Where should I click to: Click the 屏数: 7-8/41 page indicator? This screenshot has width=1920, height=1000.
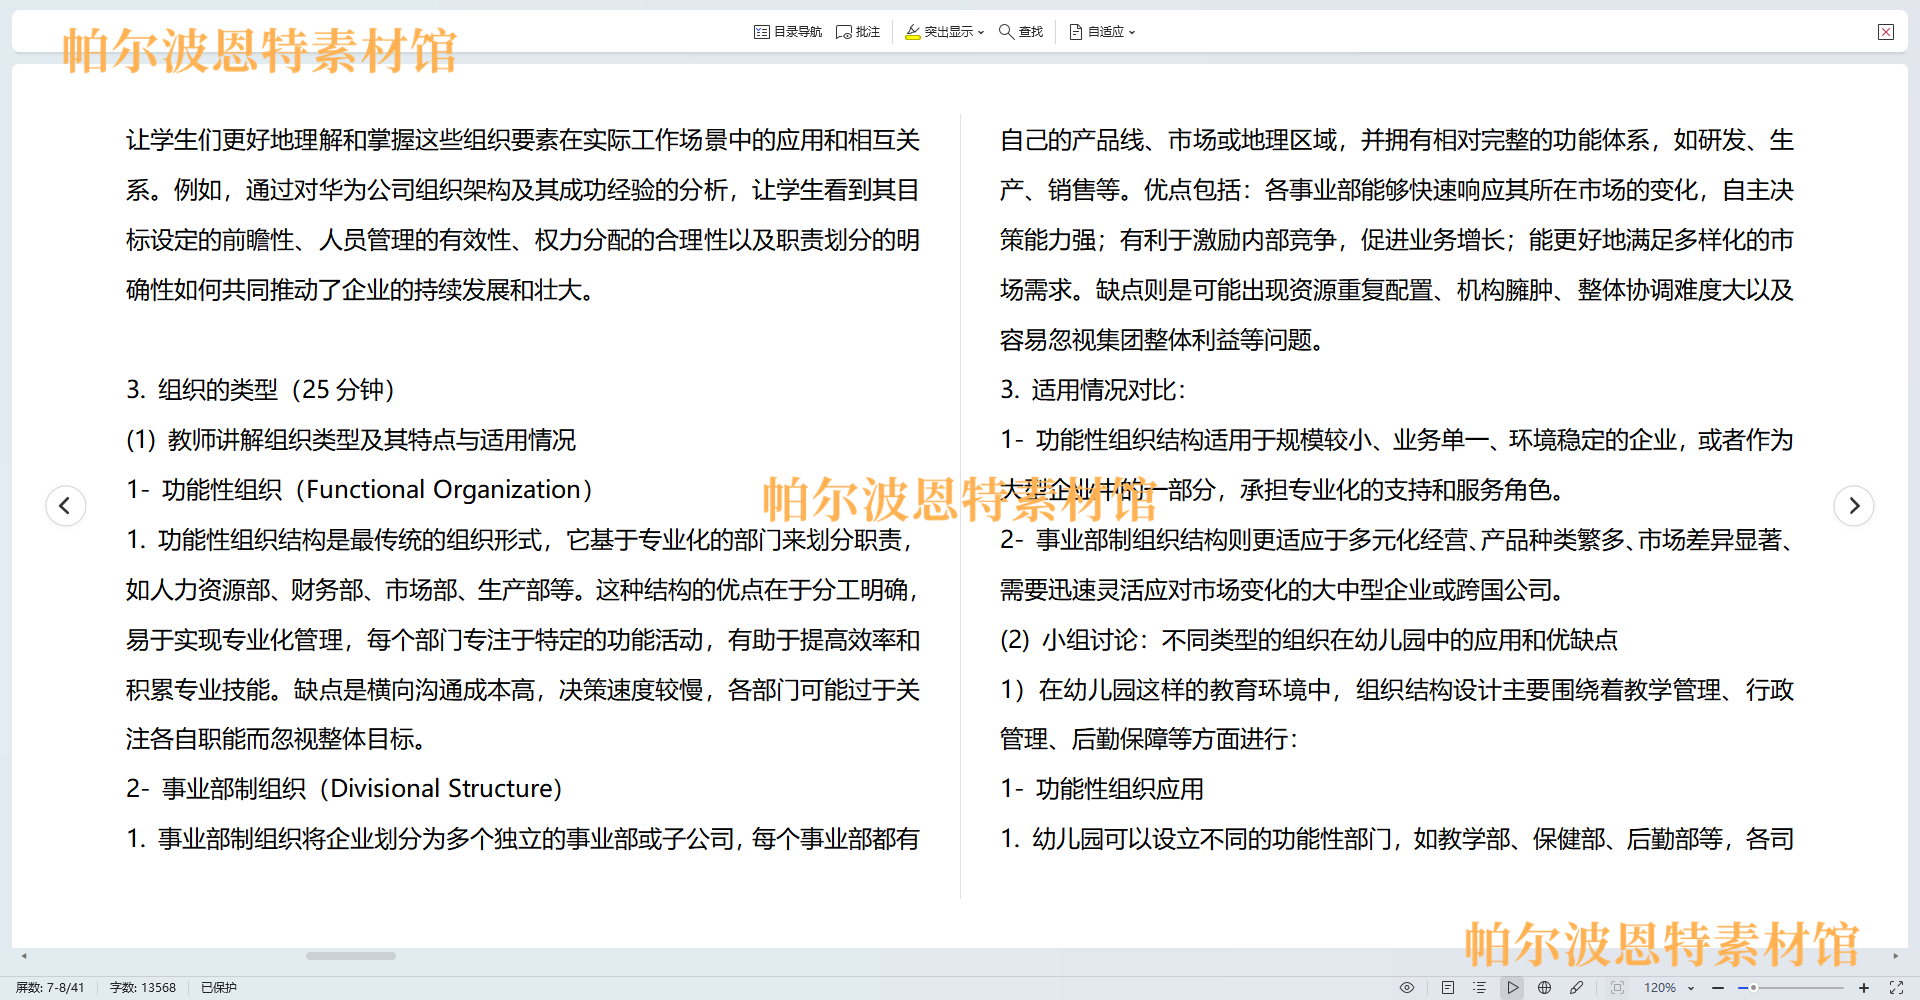(x=50, y=987)
